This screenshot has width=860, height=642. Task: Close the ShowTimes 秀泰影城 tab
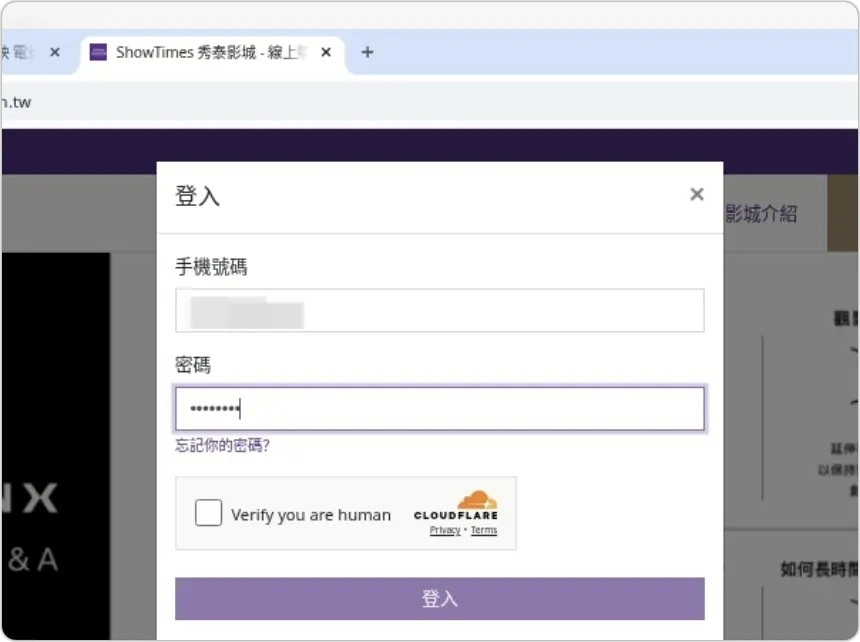click(x=326, y=52)
